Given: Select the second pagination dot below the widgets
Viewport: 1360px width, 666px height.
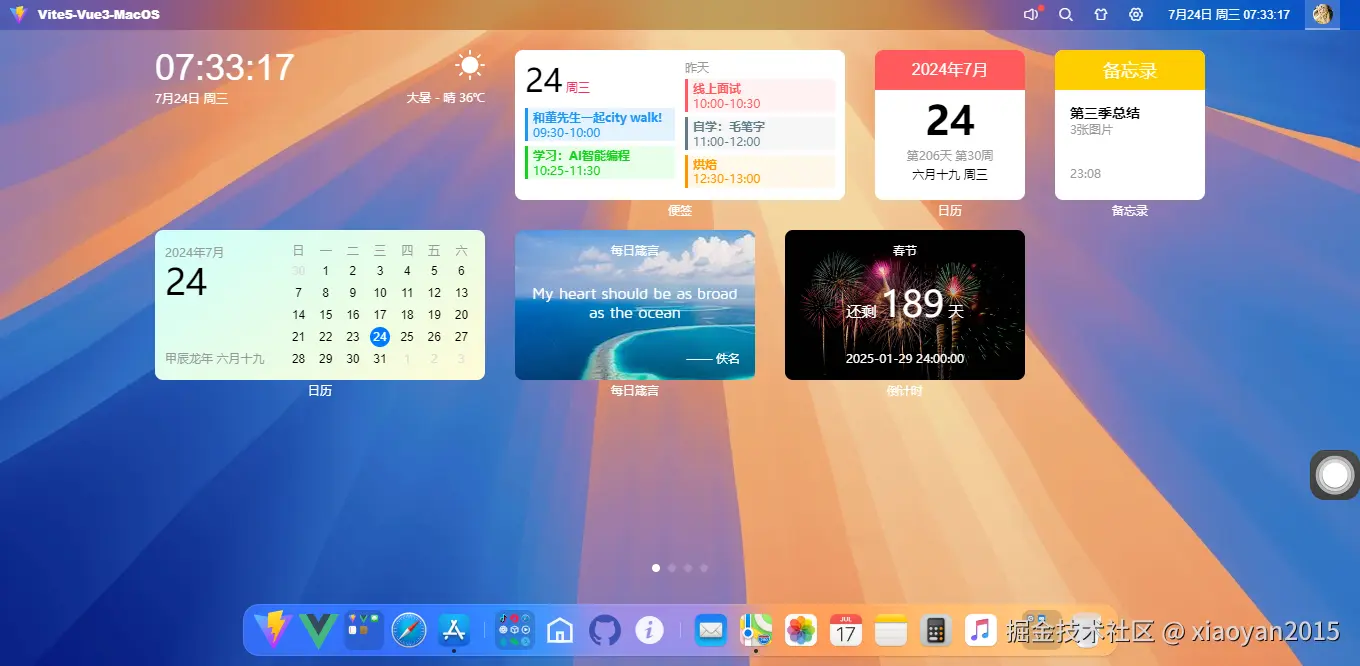Looking at the screenshot, I should pos(672,567).
